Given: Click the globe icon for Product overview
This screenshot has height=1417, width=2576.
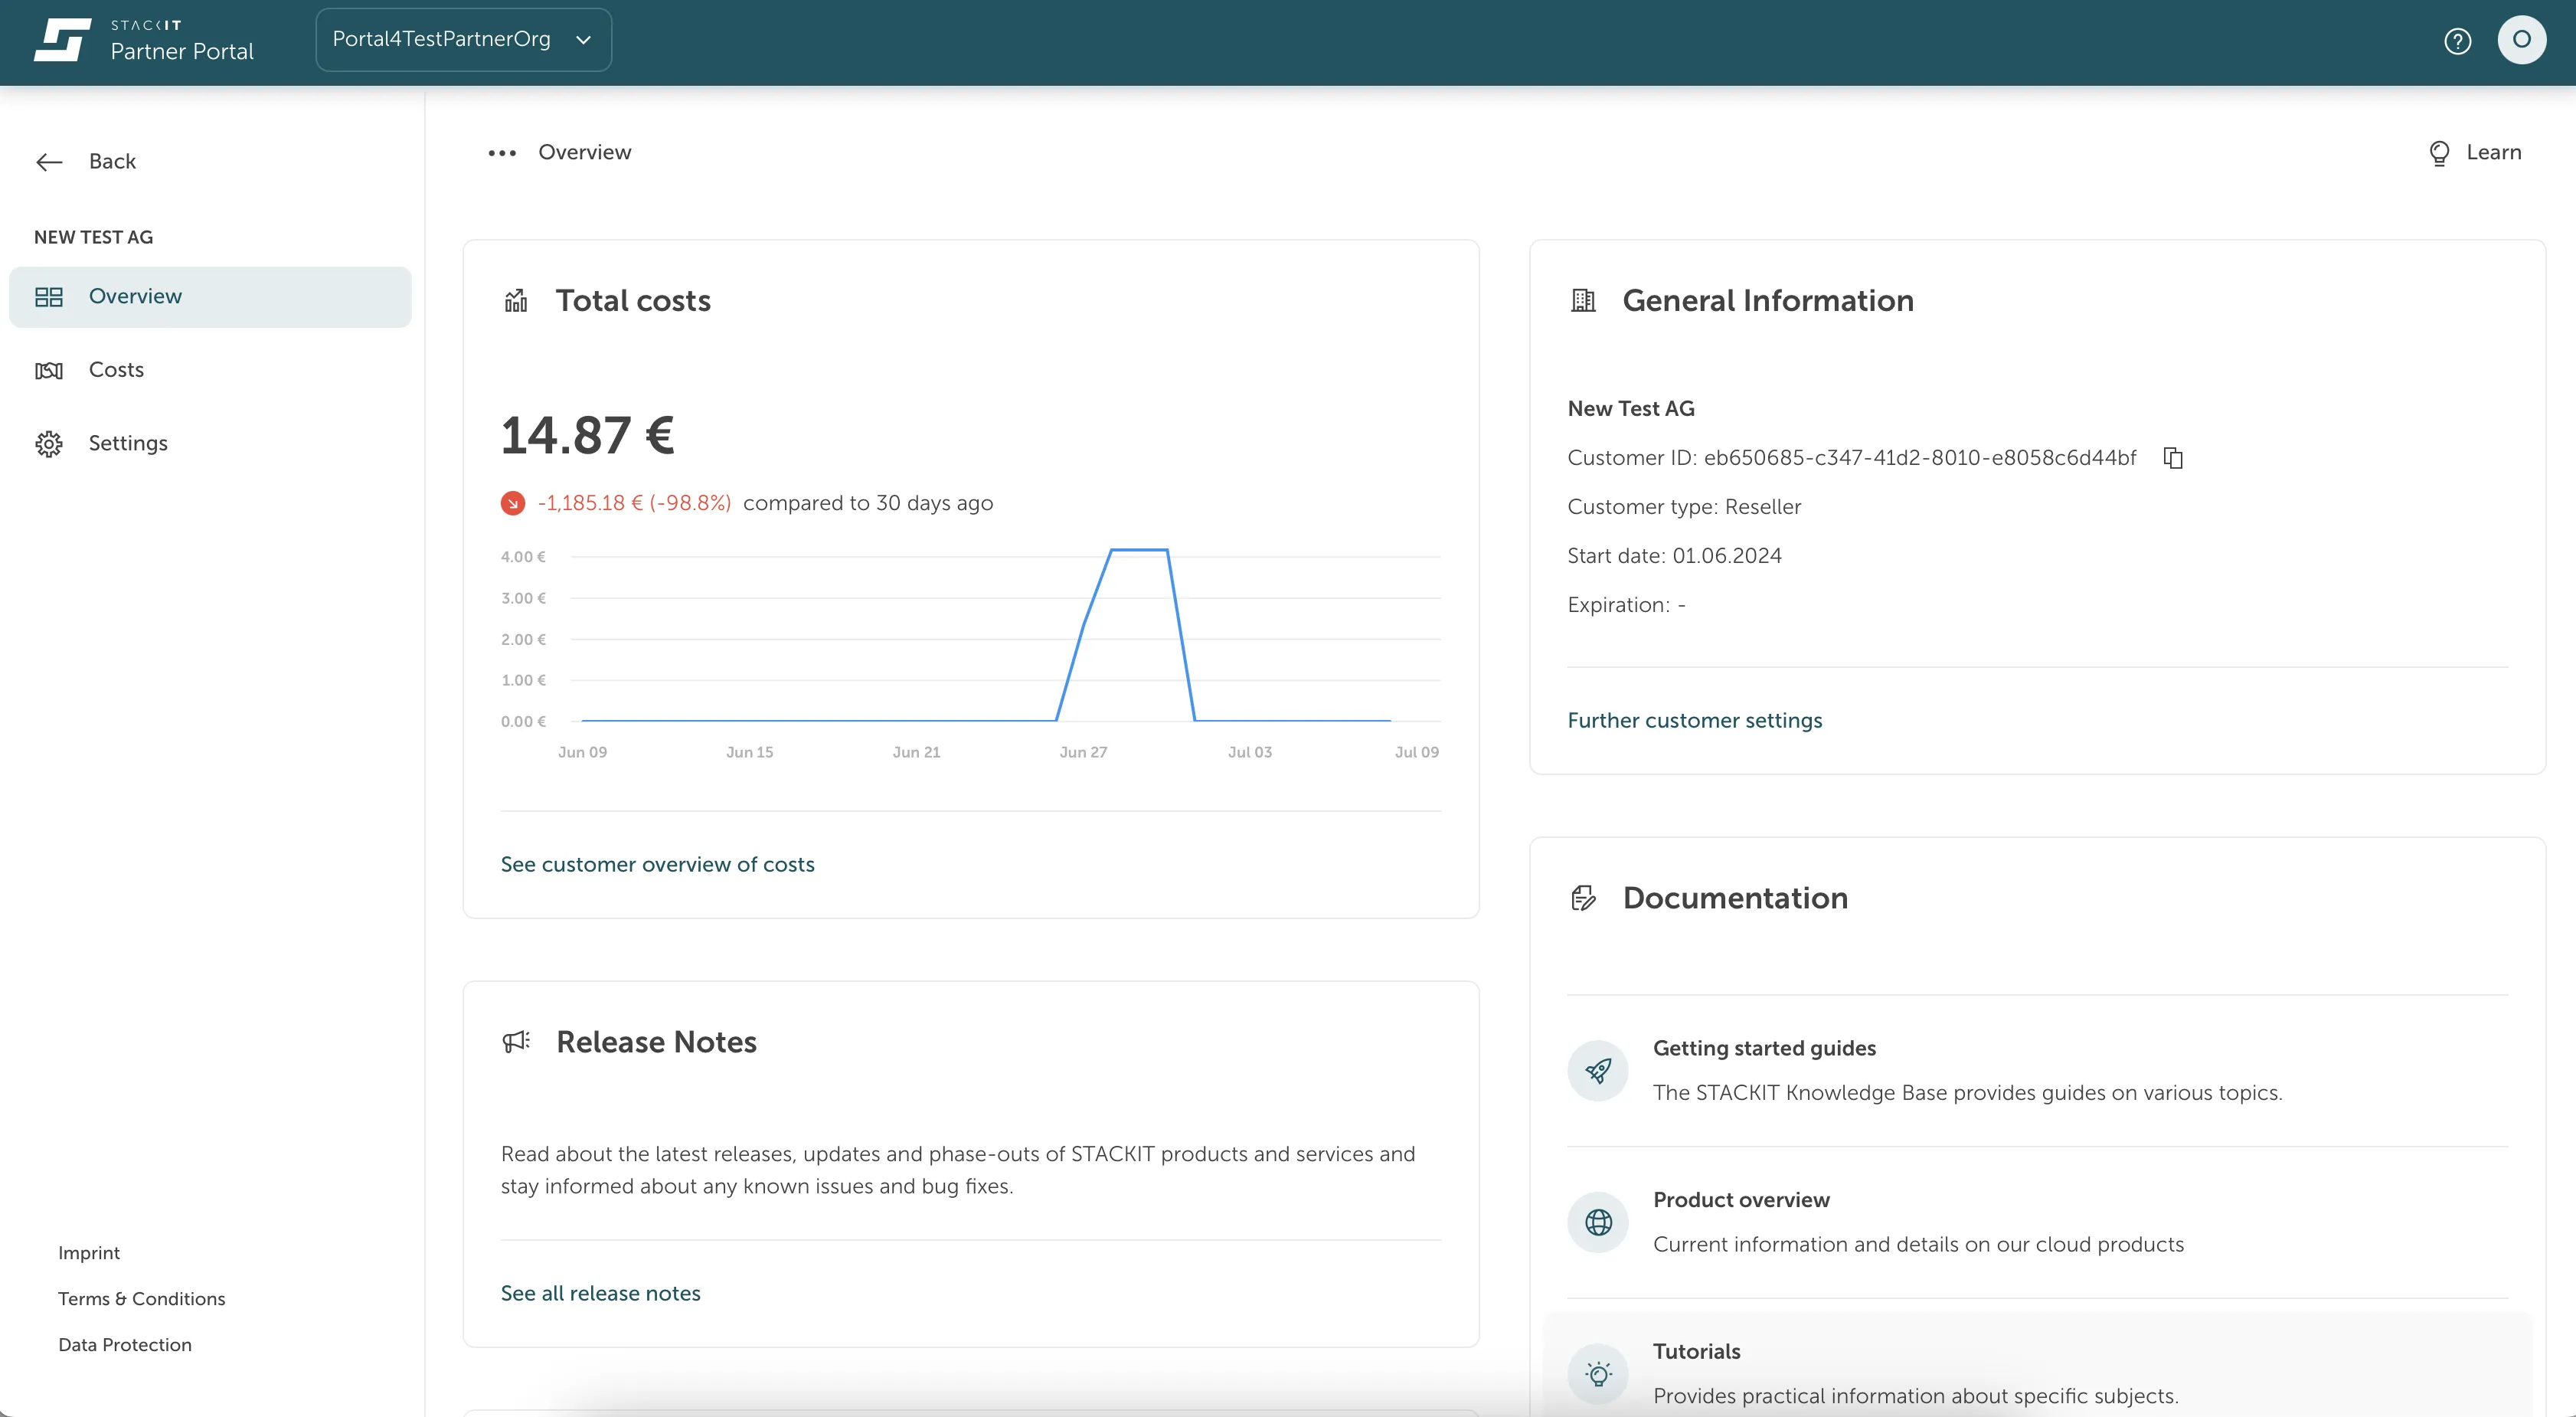Looking at the screenshot, I should pos(1598,1222).
